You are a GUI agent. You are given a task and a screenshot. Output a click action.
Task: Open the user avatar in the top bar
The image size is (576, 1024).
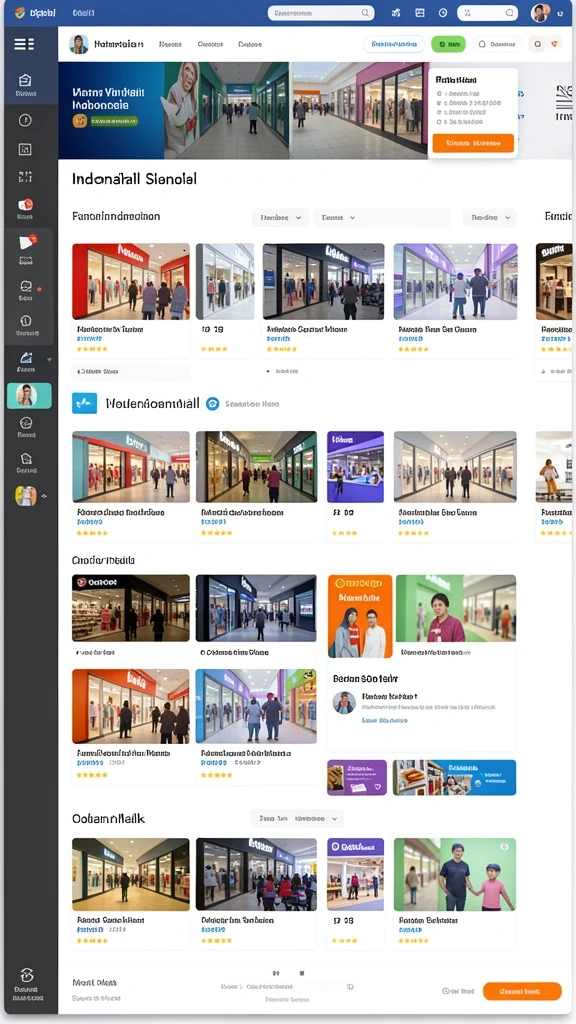tap(540, 12)
